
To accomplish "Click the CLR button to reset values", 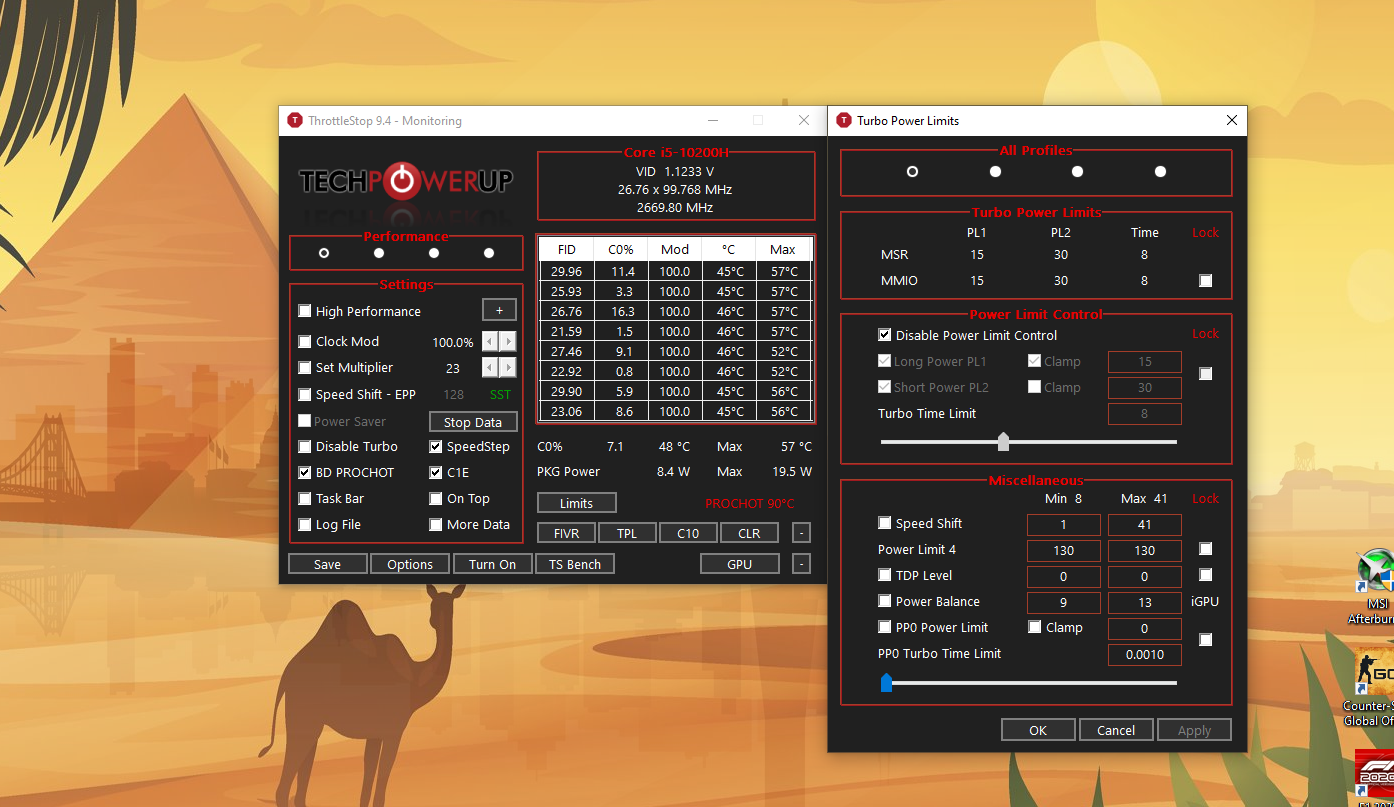I will tap(749, 533).
